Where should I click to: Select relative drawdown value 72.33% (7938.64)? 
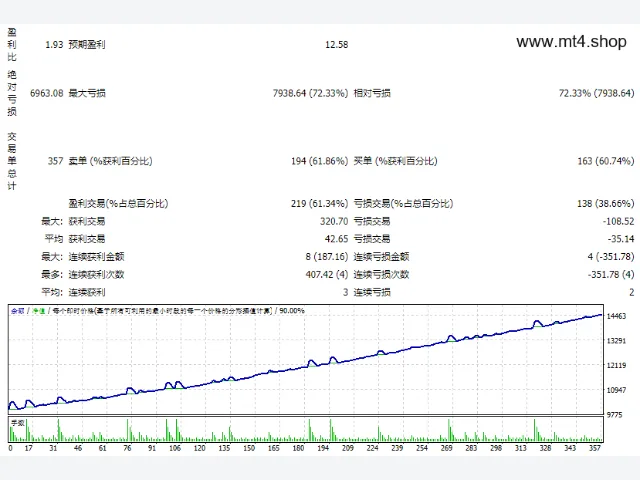[596, 93]
